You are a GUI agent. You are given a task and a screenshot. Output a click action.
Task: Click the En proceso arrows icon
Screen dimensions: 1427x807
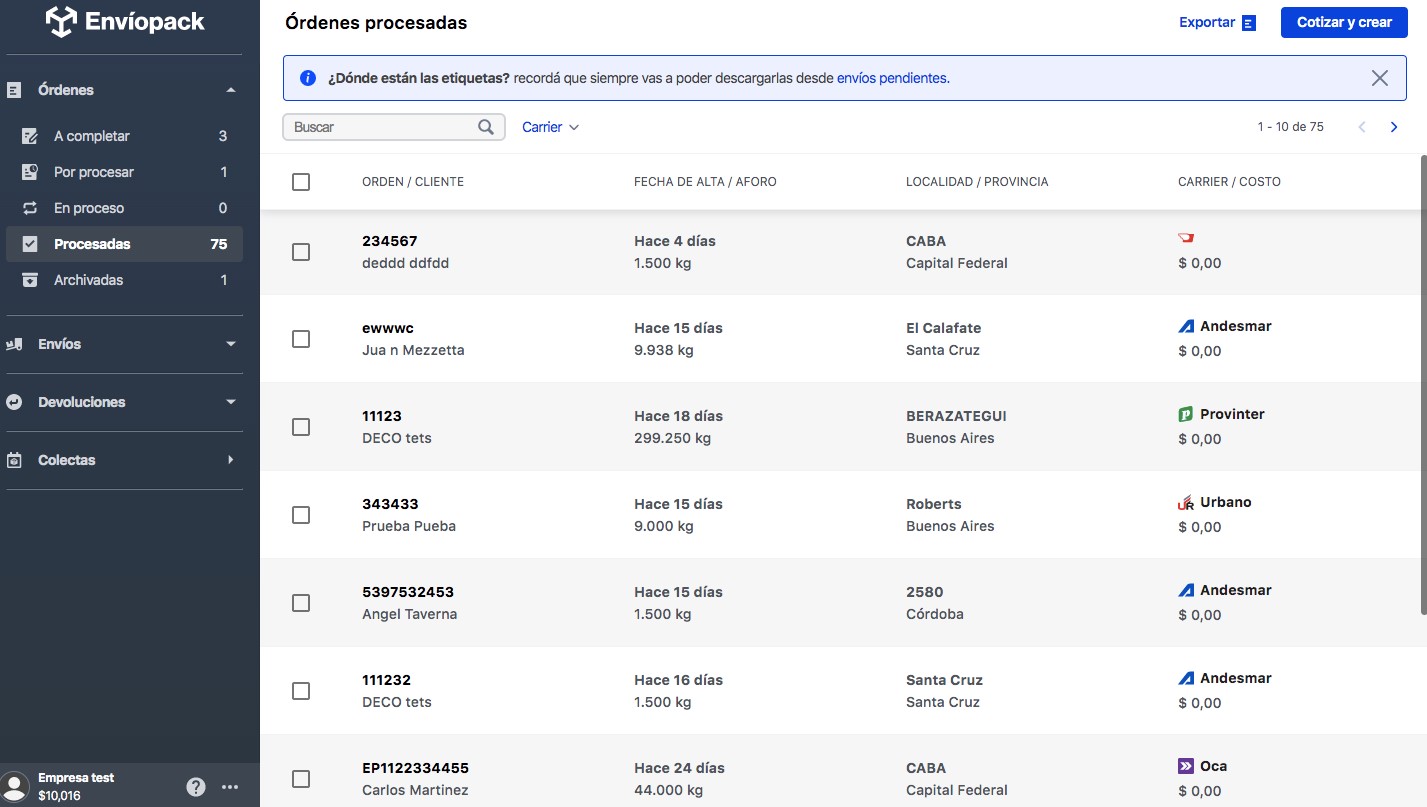[x=30, y=208]
